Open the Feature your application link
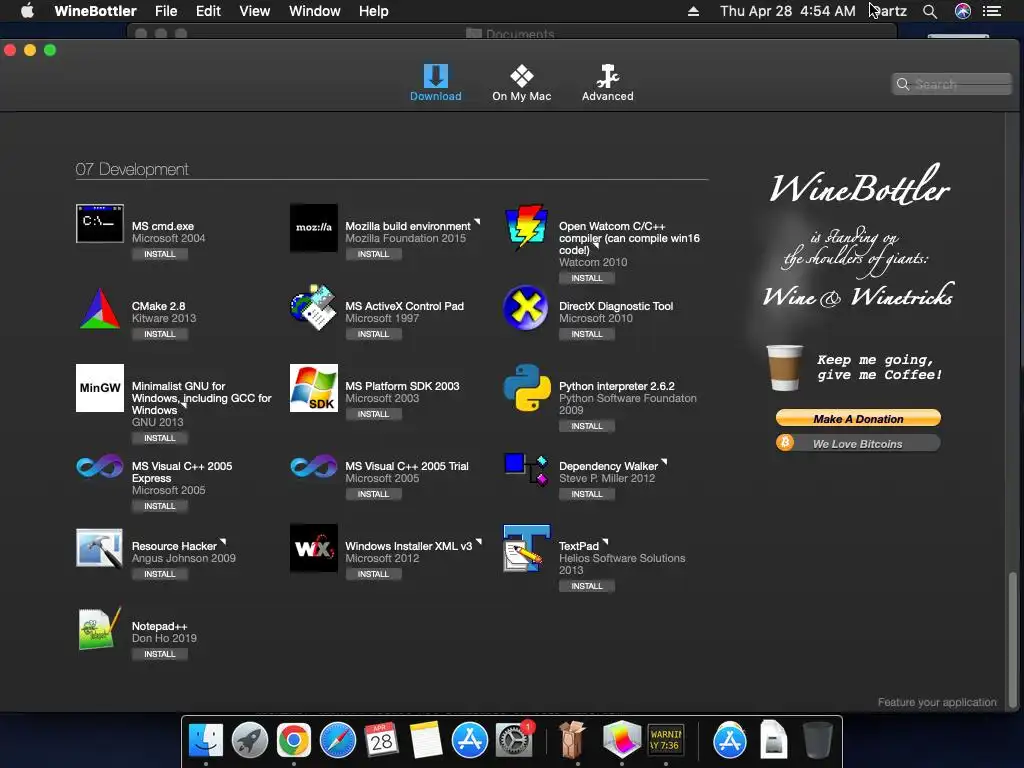 pos(937,702)
